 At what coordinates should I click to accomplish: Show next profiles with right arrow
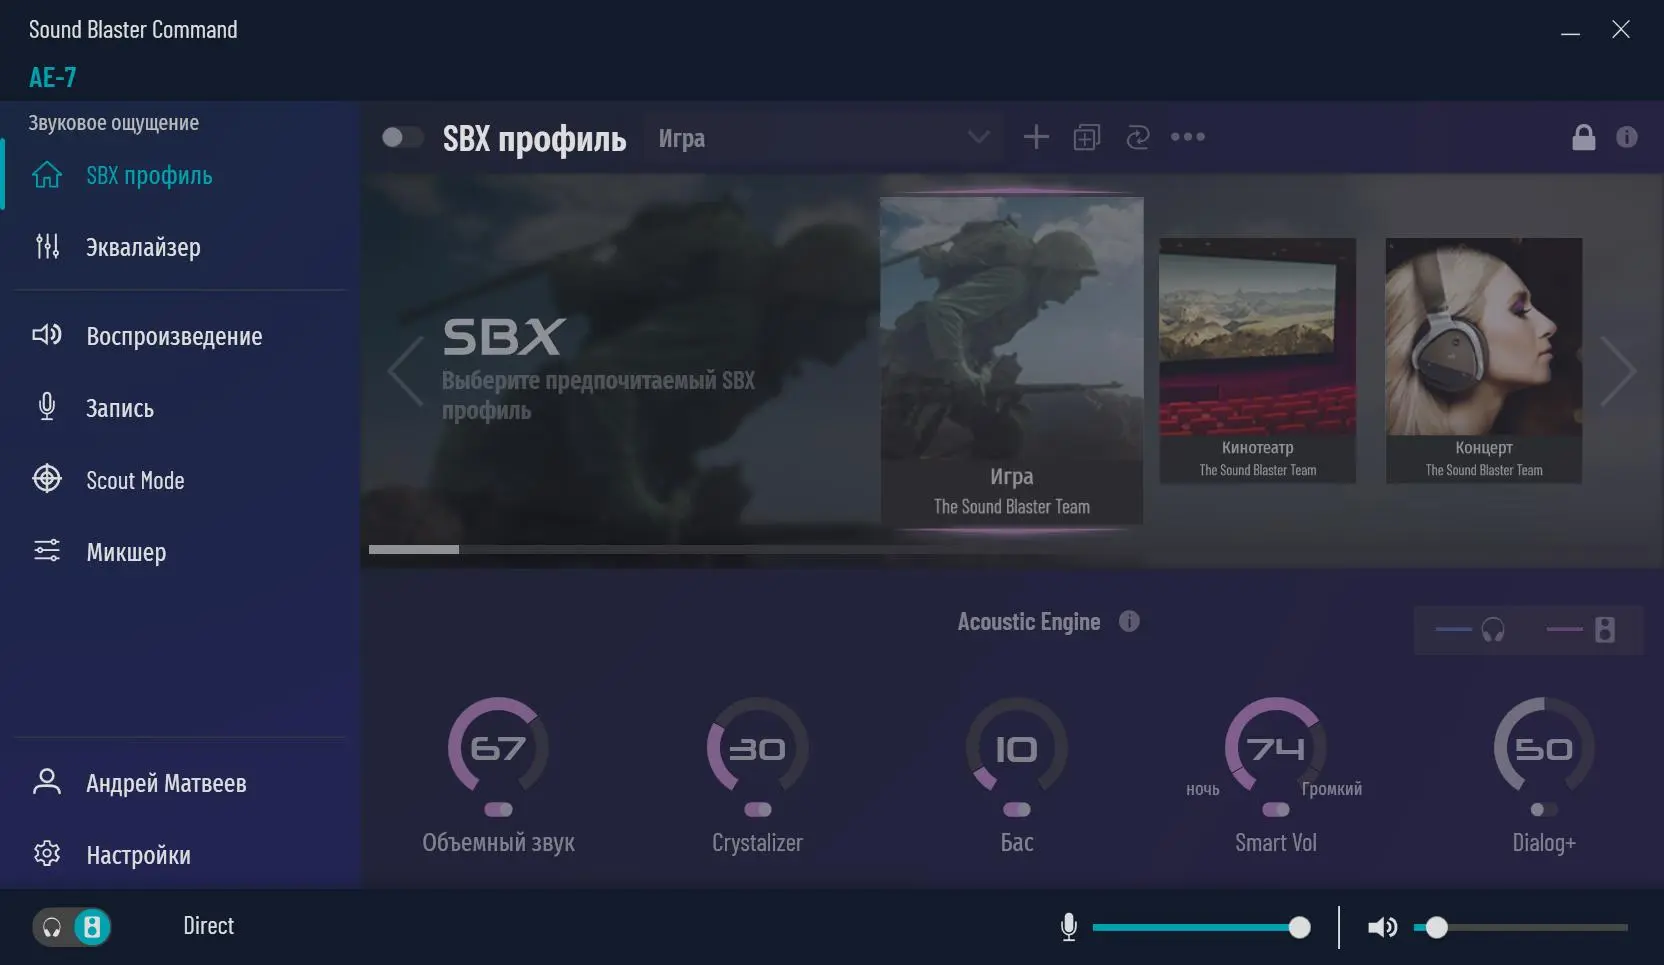tap(1618, 371)
